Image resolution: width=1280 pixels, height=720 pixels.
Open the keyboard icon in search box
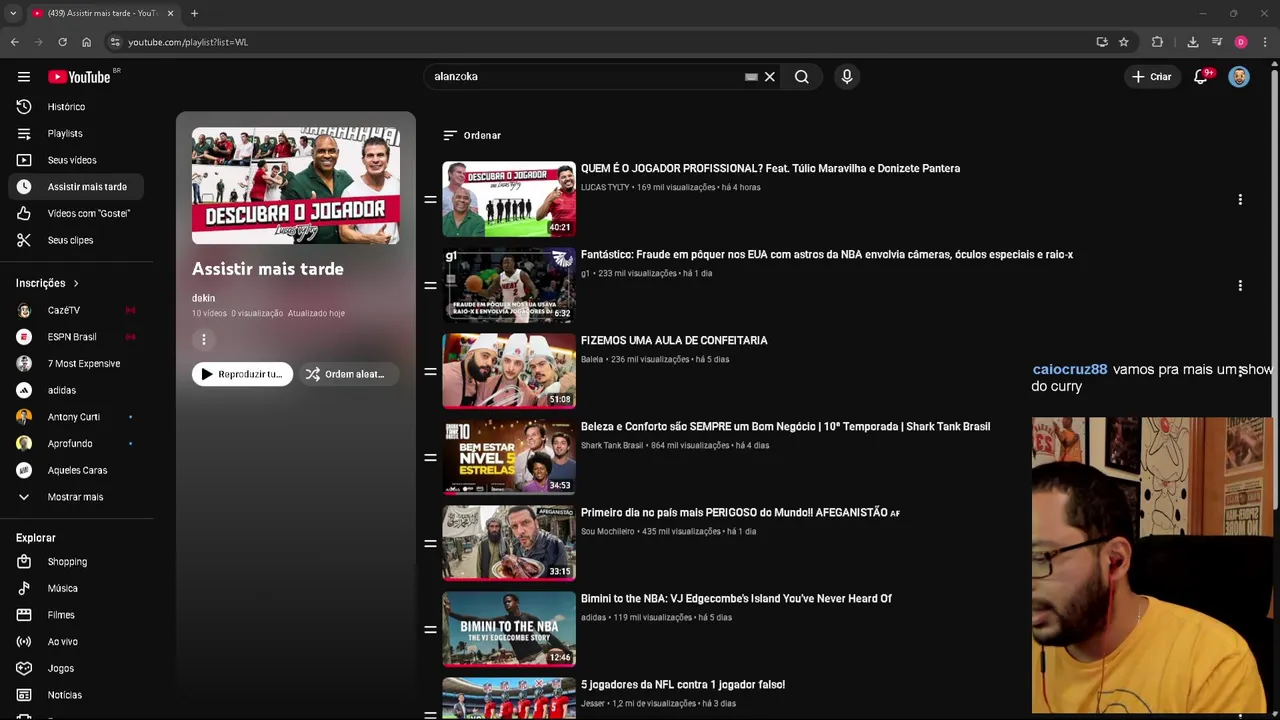[751, 77]
